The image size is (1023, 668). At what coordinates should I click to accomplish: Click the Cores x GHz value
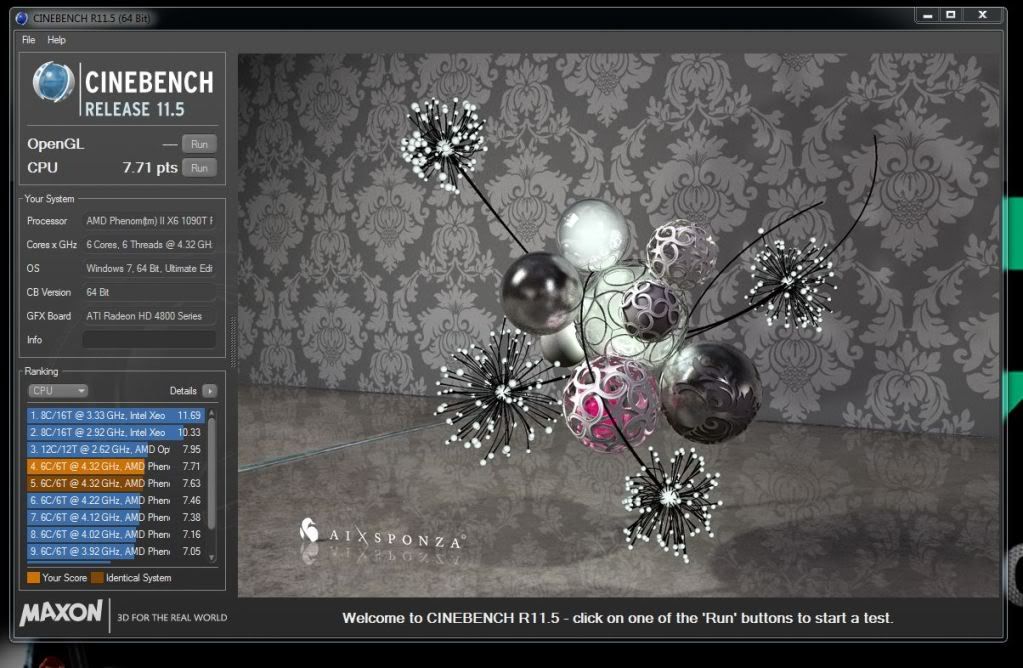pos(149,245)
